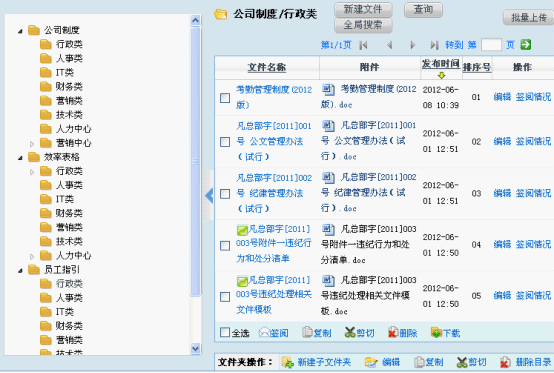Sort by the 文件名称 column header
This screenshot has width=554, height=373.
[x=267, y=67]
